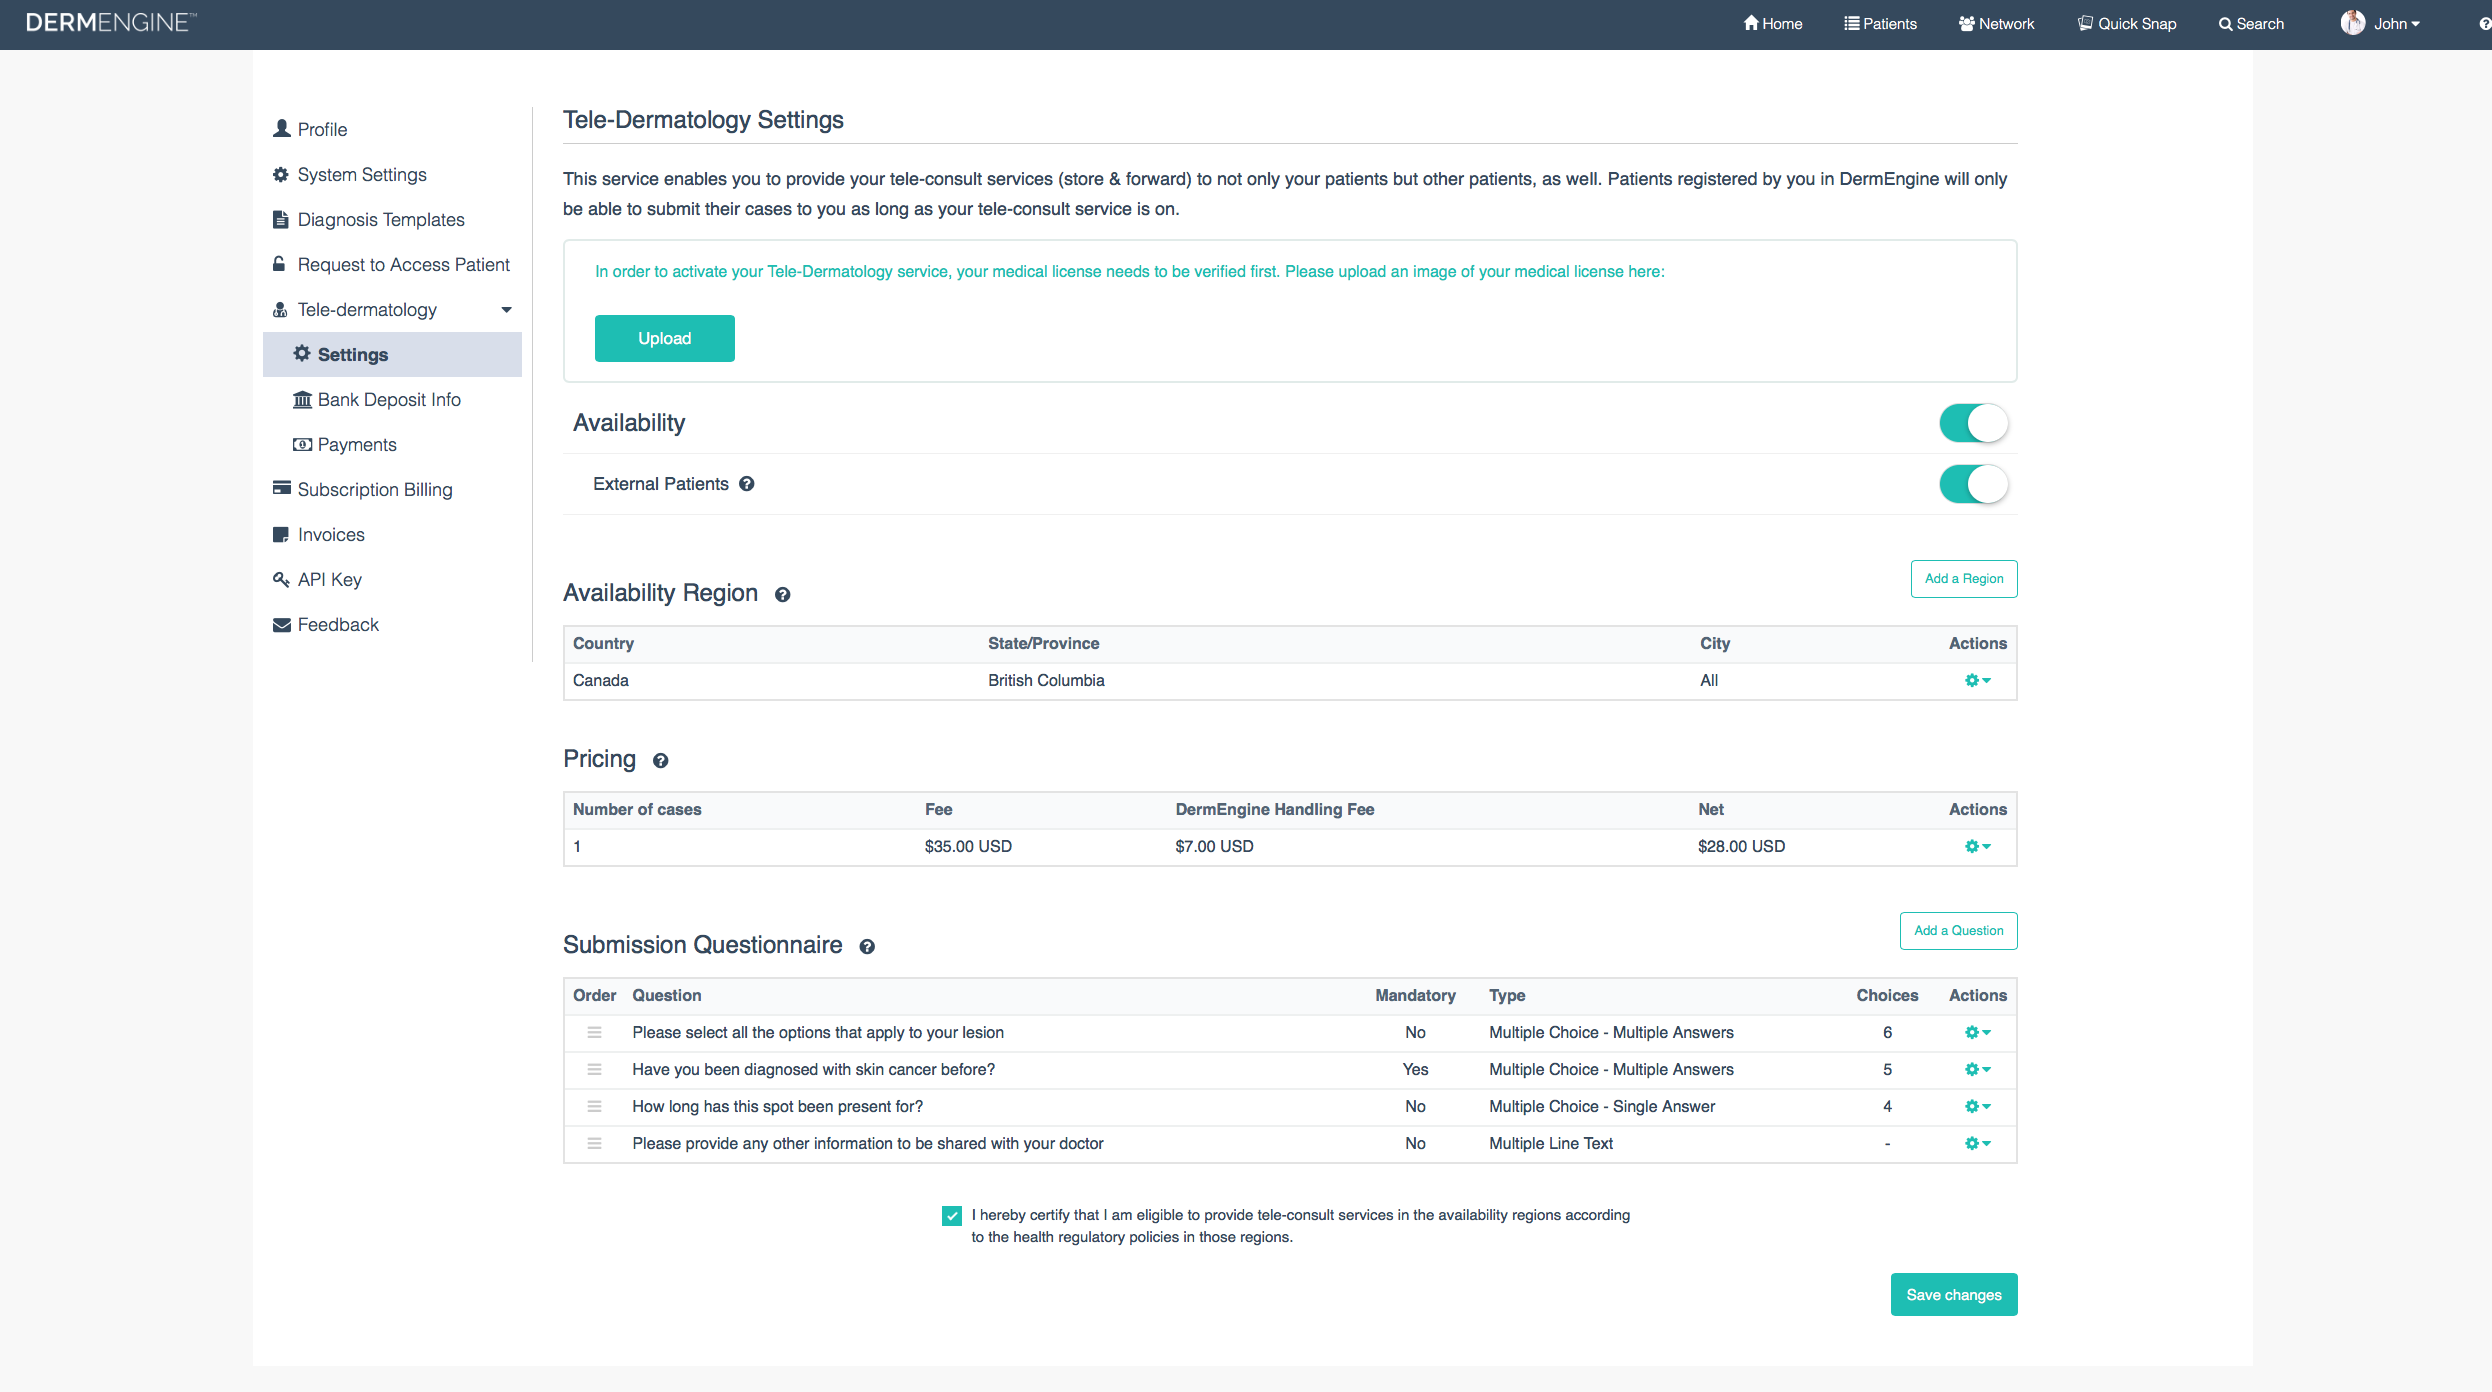Screen dimensions: 2492x1392
Task: Click the Submission Questionnaire help icon
Action: coord(867,947)
